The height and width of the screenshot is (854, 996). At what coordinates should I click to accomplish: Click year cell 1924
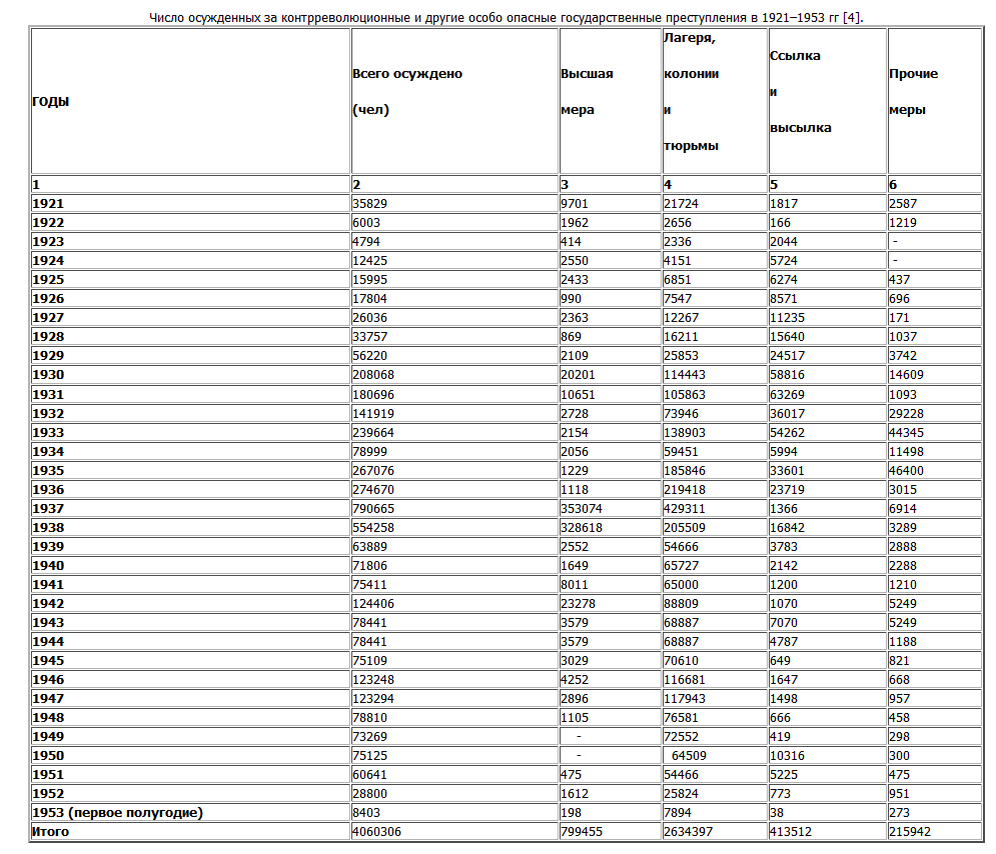tap(191, 261)
